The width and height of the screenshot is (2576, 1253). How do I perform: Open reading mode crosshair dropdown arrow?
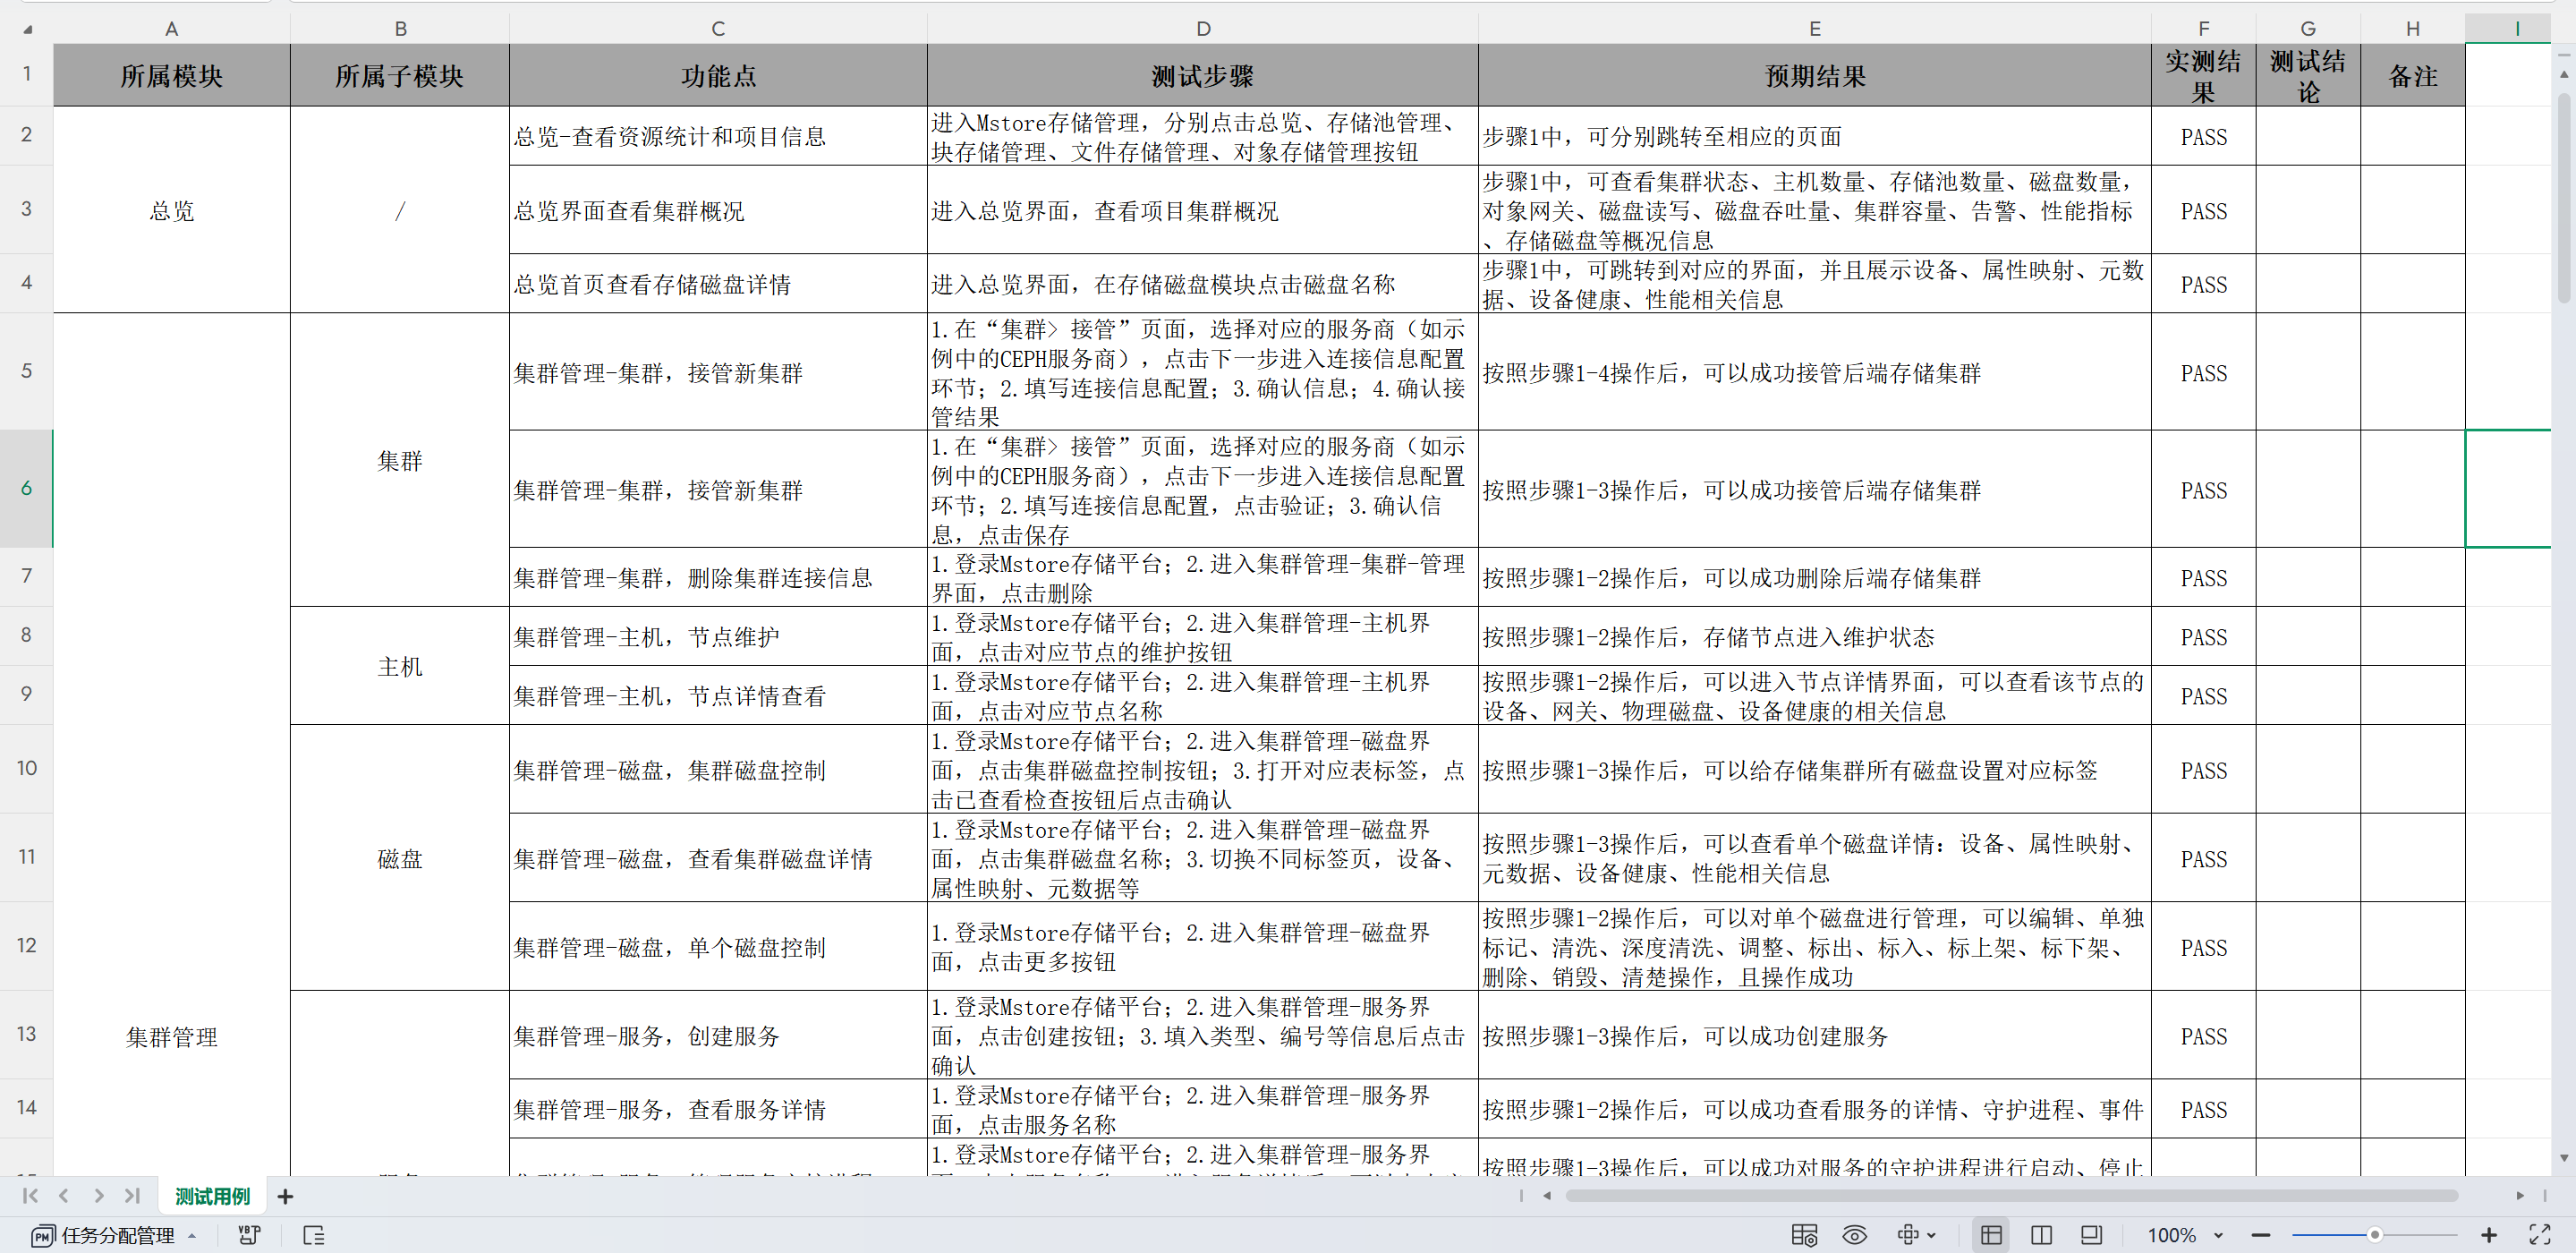(x=1931, y=1235)
